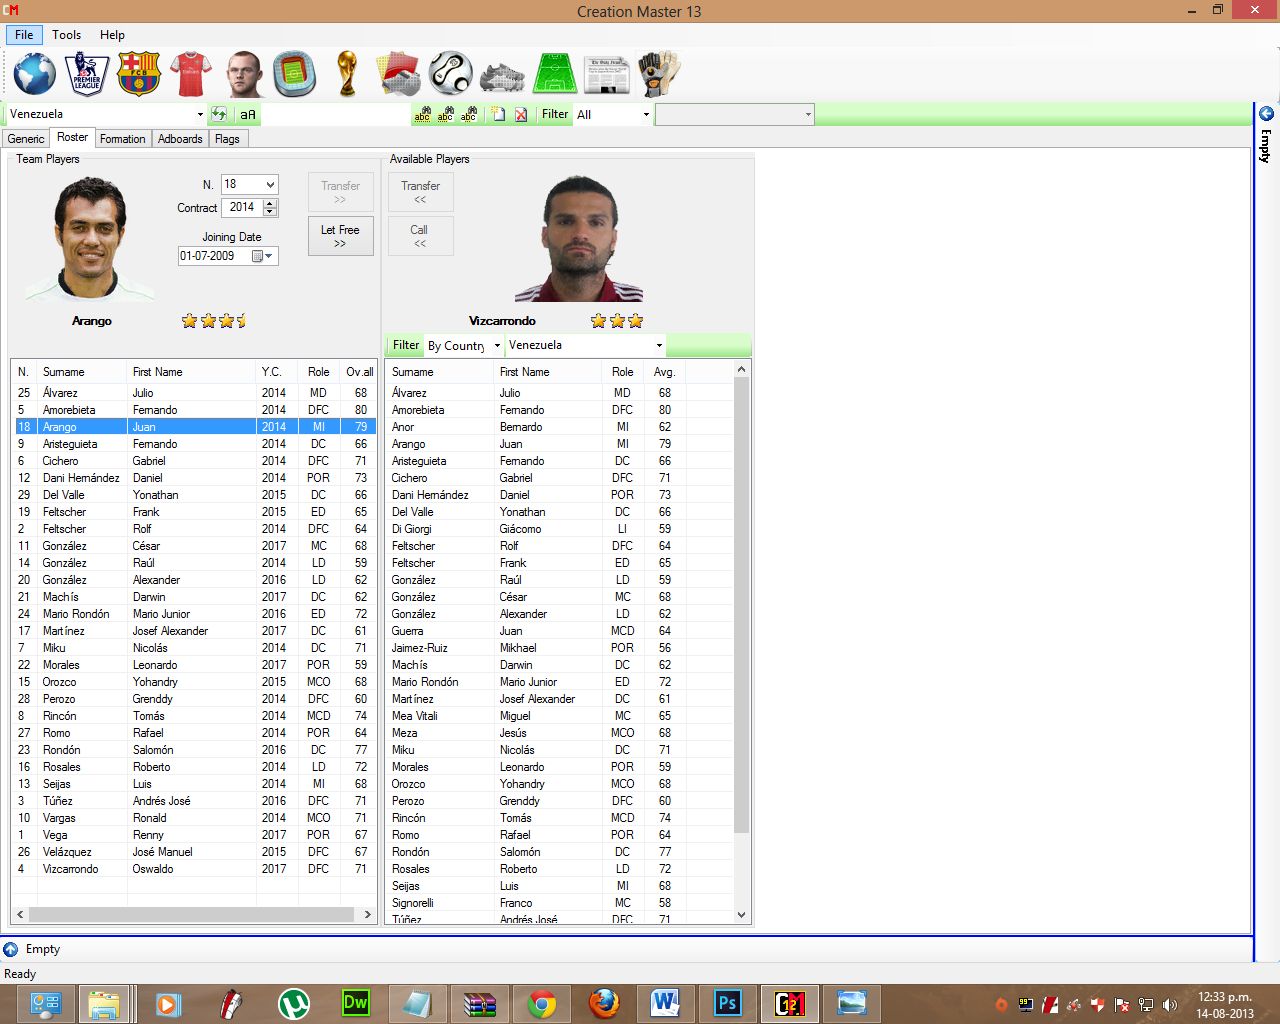
Task: Open the Joining Date calendar picker
Action: pos(262,256)
